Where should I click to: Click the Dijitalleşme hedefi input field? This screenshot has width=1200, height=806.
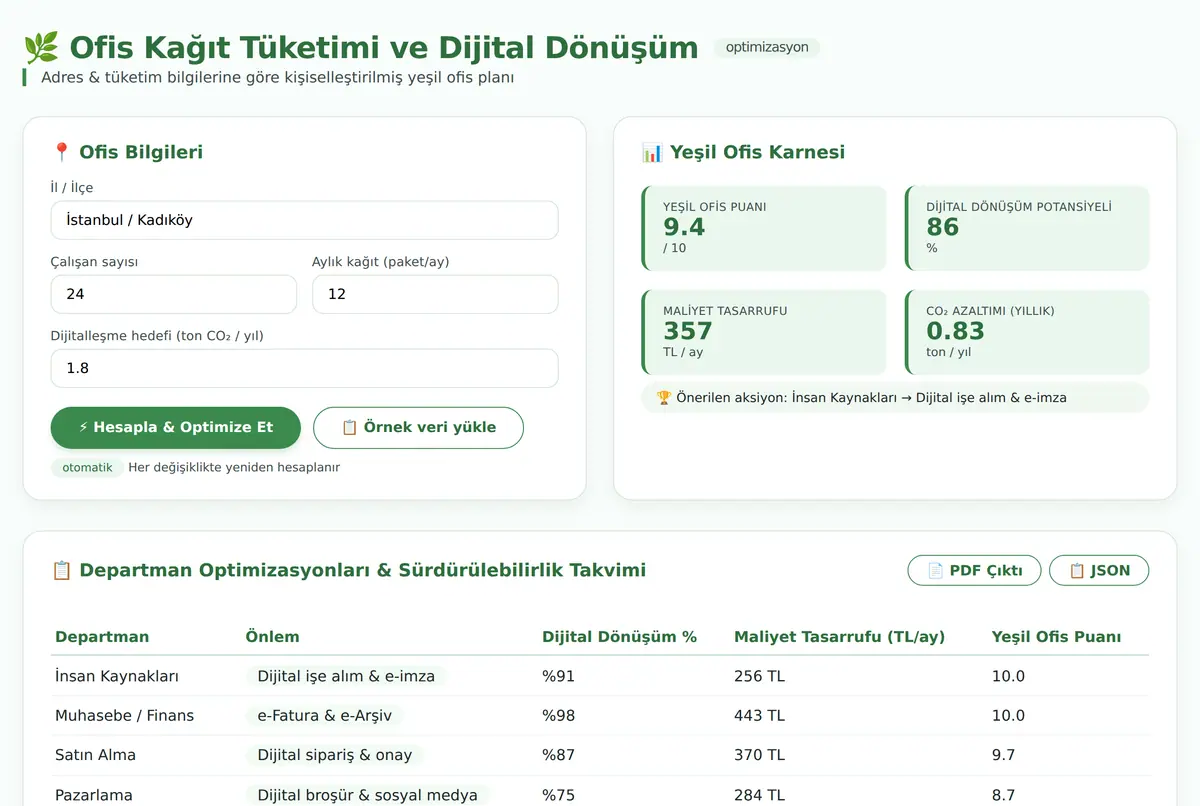pyautogui.click(x=304, y=368)
